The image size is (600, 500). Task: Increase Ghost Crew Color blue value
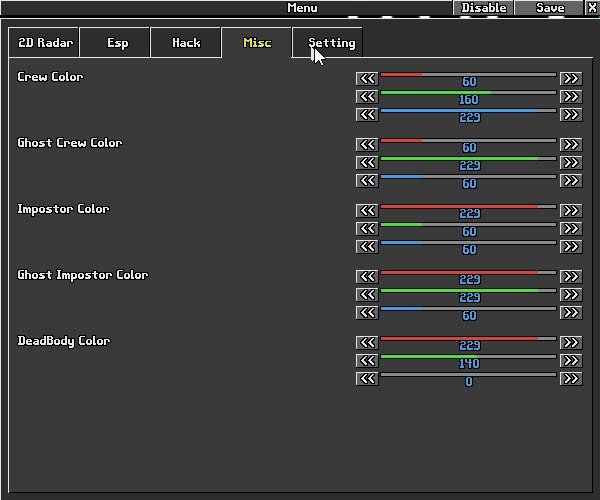click(571, 181)
